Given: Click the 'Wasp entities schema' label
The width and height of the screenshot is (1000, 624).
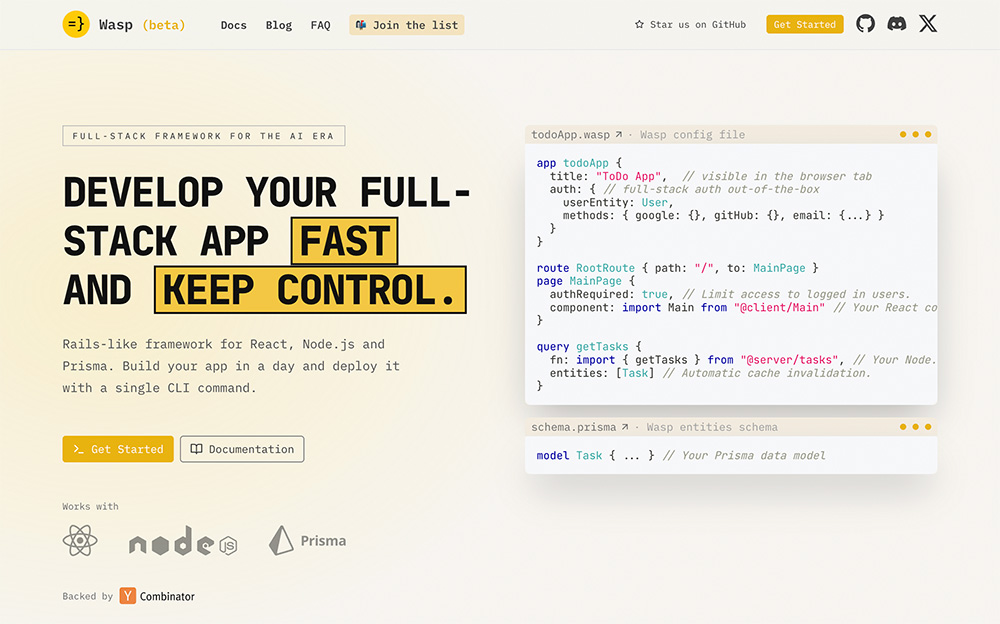Looking at the screenshot, I should (x=712, y=427).
